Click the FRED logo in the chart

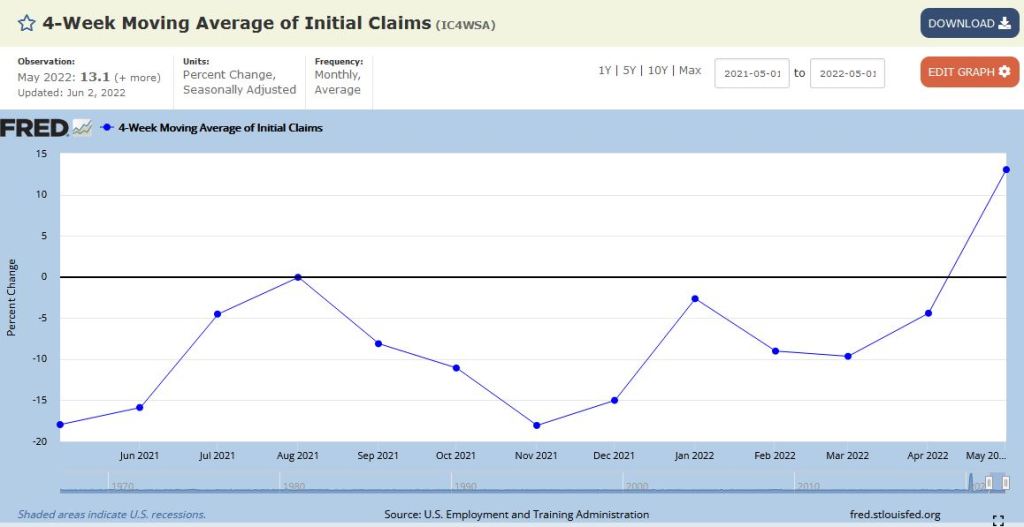point(34,128)
